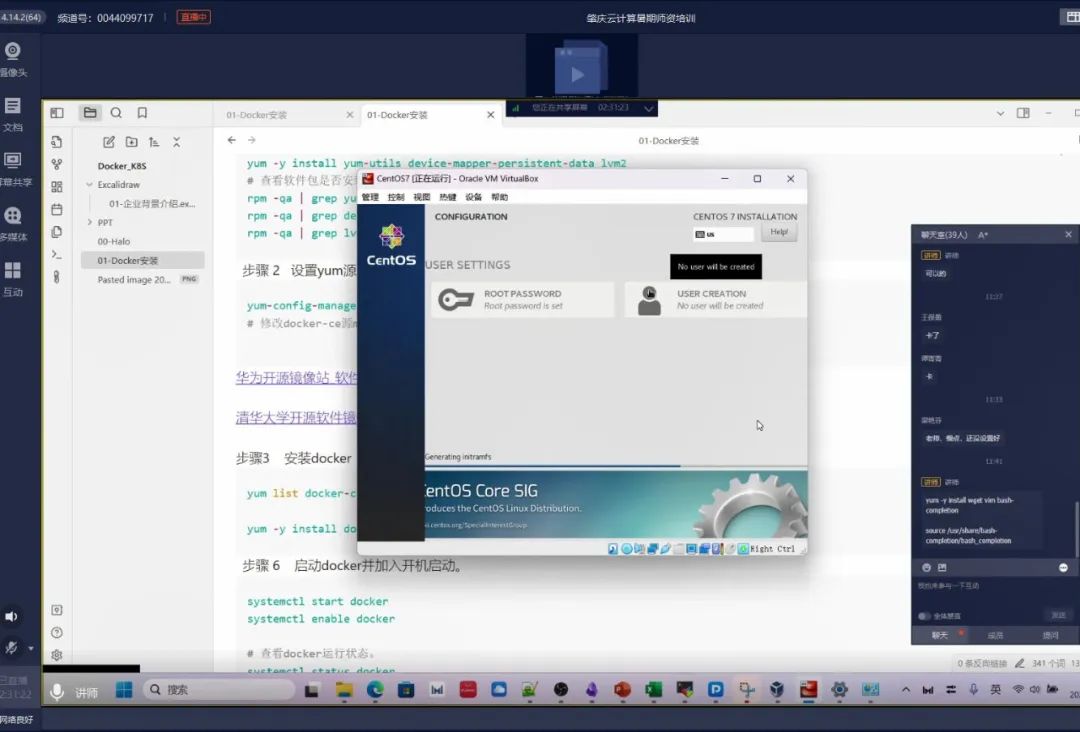Create a new note with the pencil icon
This screenshot has width=1080, height=732.
[109, 142]
